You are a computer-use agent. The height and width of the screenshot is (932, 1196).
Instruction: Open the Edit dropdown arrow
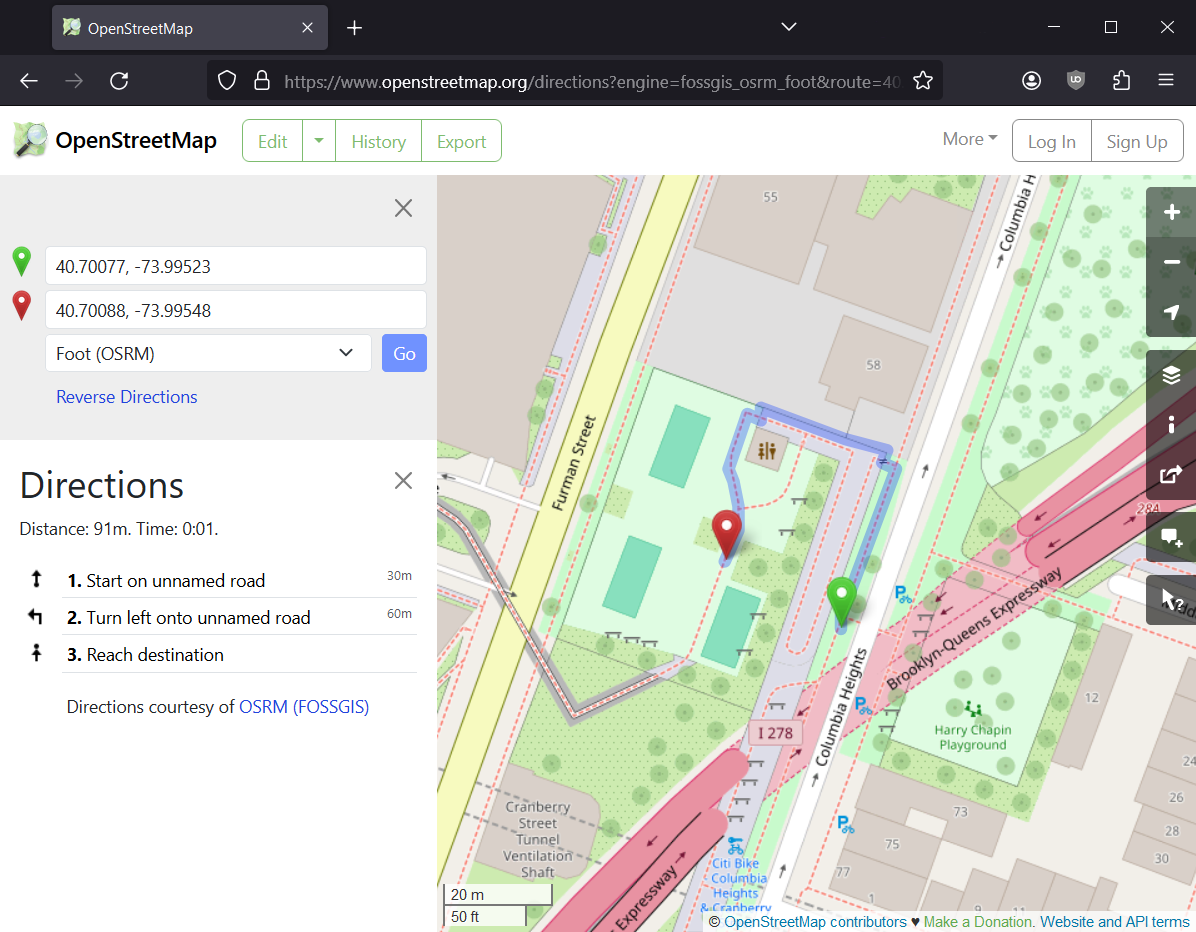click(x=319, y=141)
